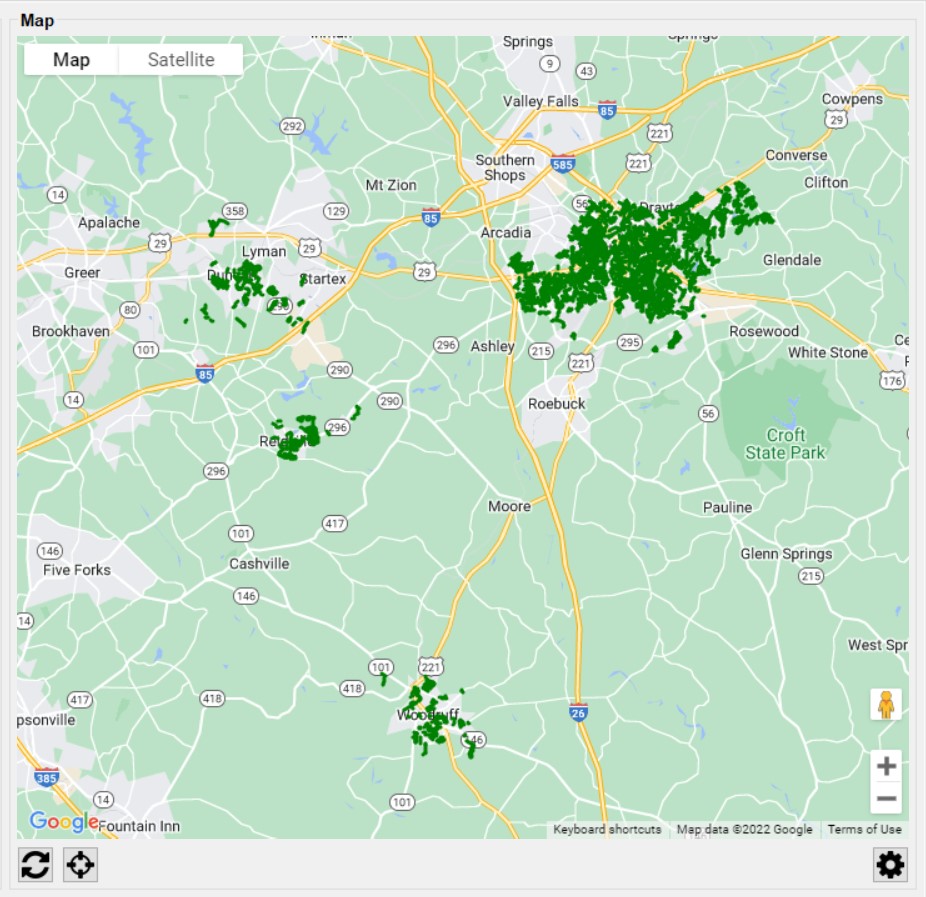Open Terms of Use link
Screen dimensions: 926x897
[x=865, y=829]
